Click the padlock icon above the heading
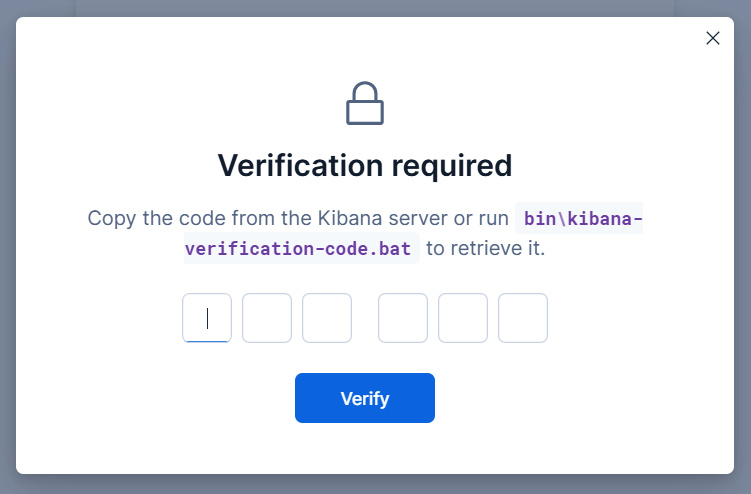This screenshot has height=494, width=751. [x=365, y=103]
